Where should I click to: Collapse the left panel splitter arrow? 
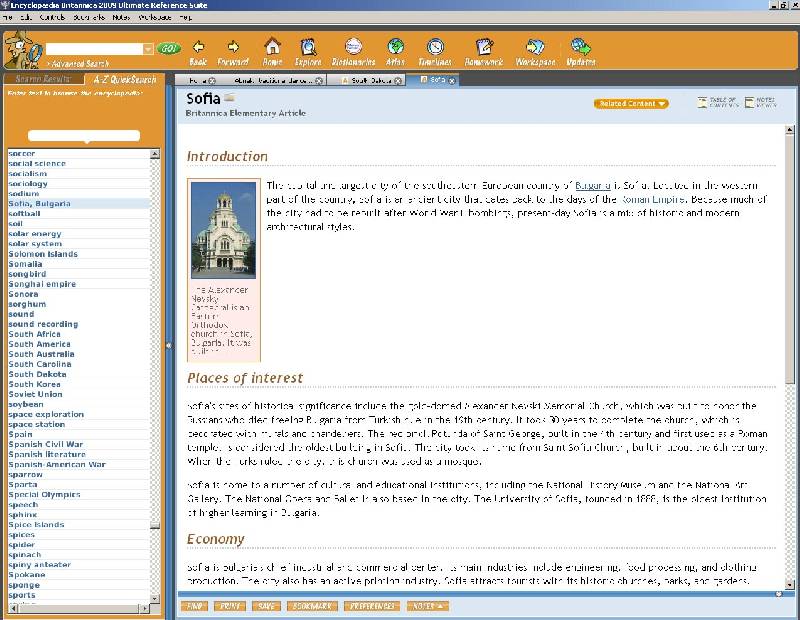point(169,345)
